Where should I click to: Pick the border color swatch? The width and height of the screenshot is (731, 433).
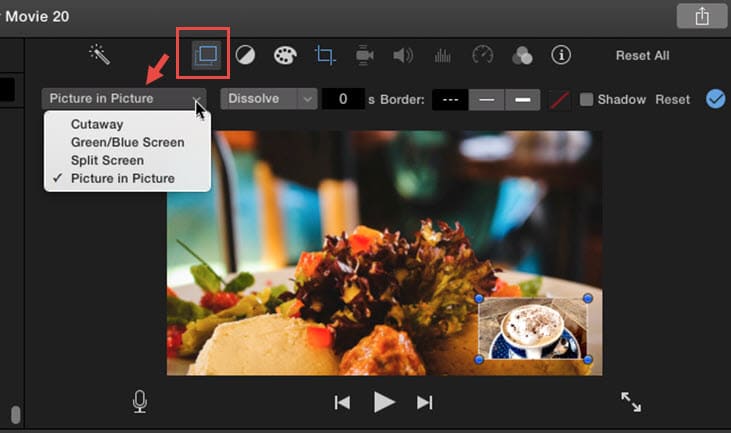click(x=561, y=99)
